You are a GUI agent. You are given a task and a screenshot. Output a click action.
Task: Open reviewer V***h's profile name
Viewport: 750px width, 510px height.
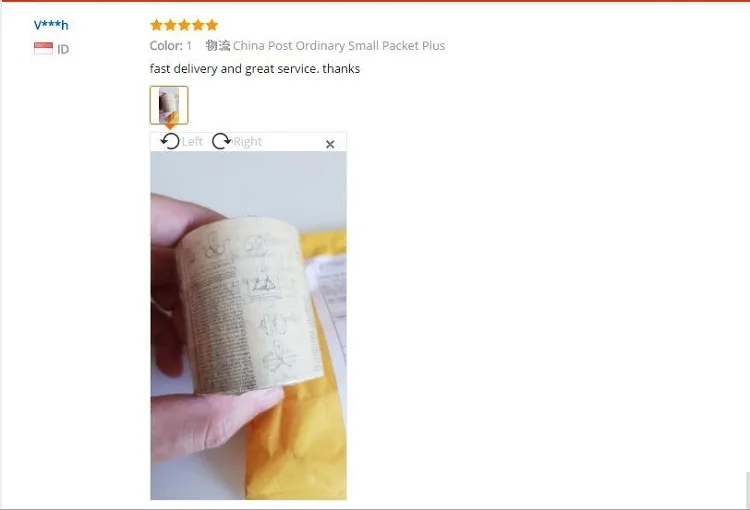point(51,25)
